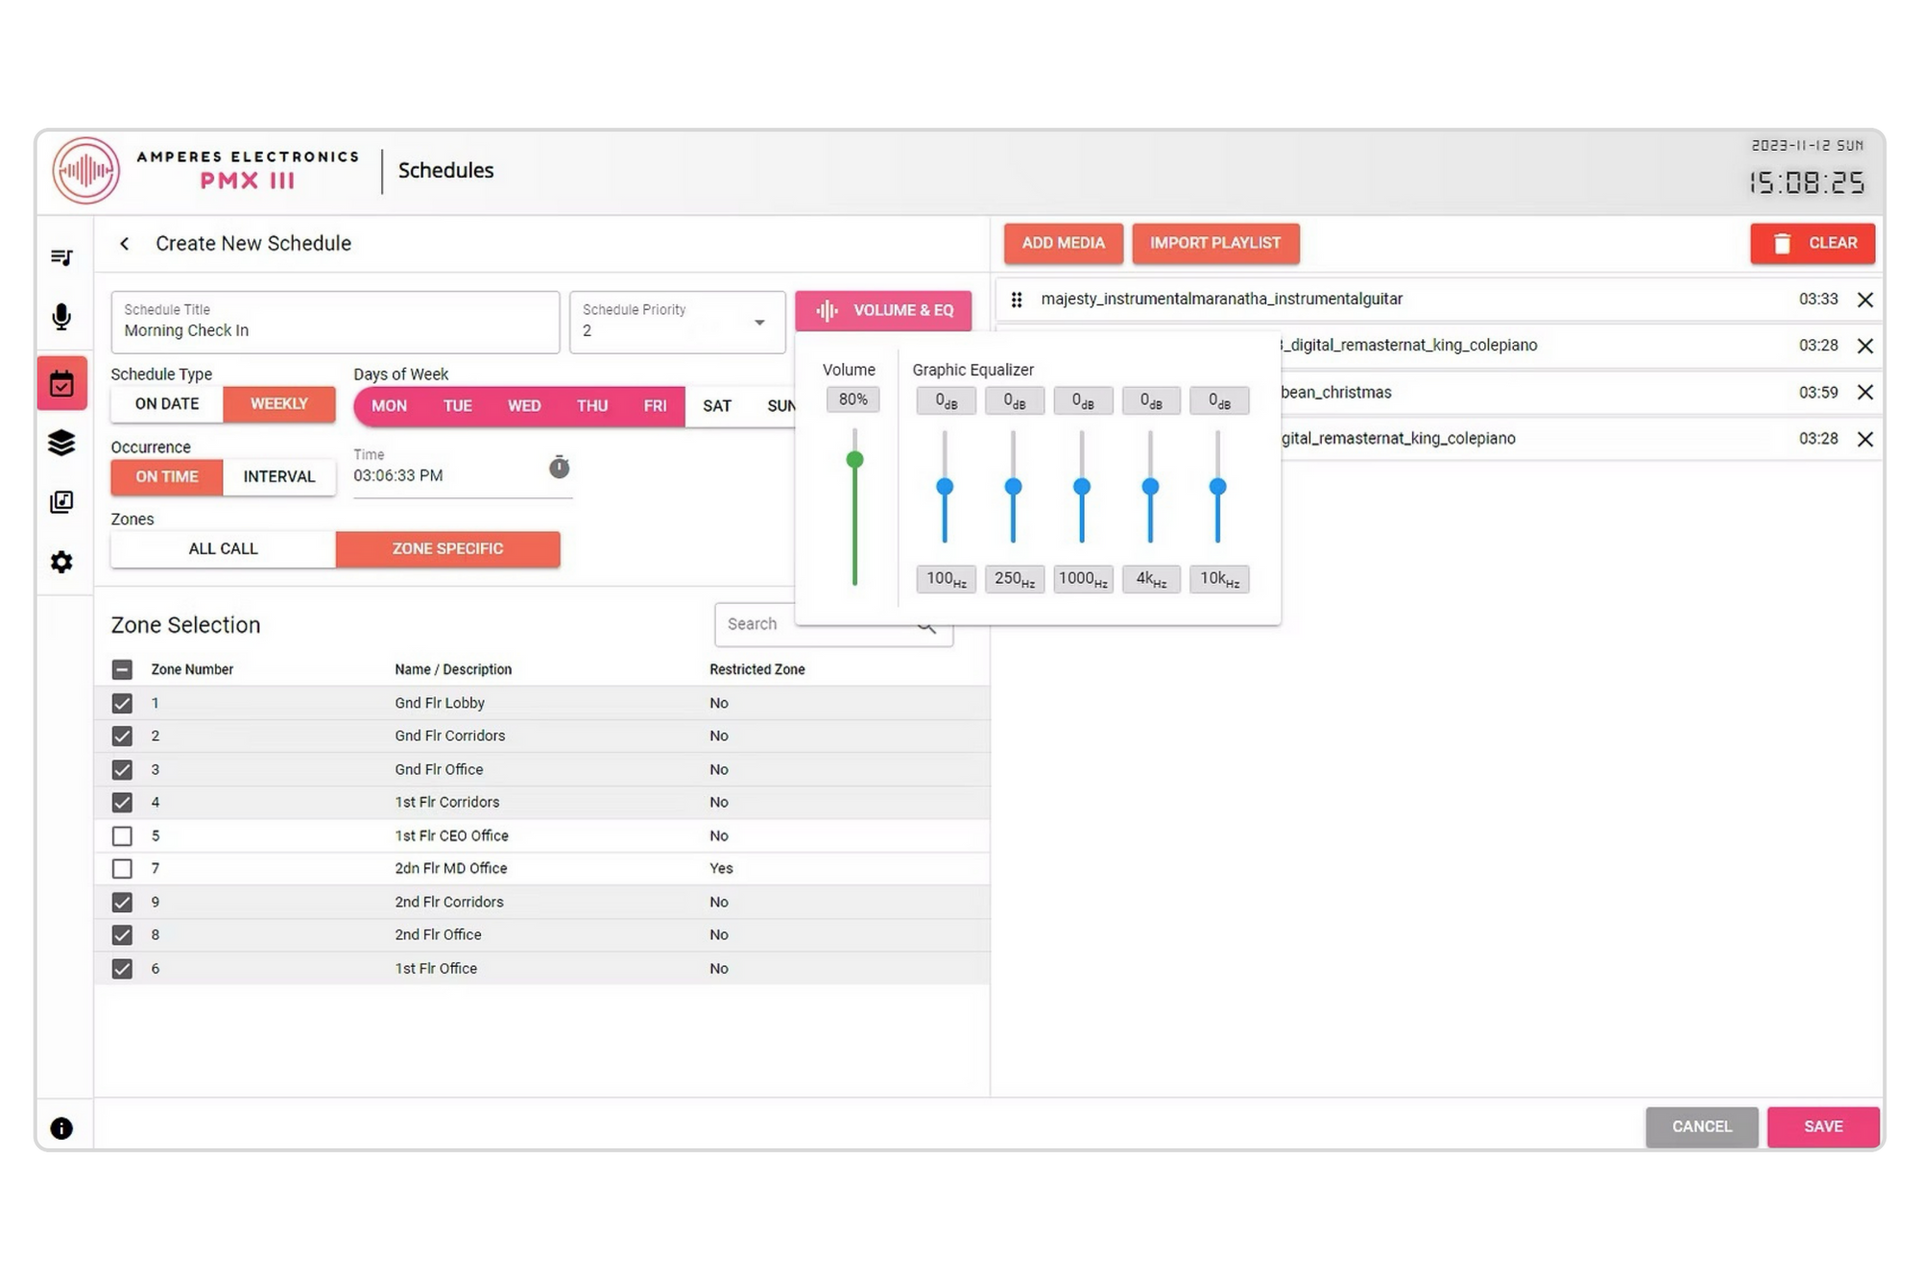Click the 10kHz frequency label box
The height and width of the screenshot is (1280, 1920).
(1219, 580)
